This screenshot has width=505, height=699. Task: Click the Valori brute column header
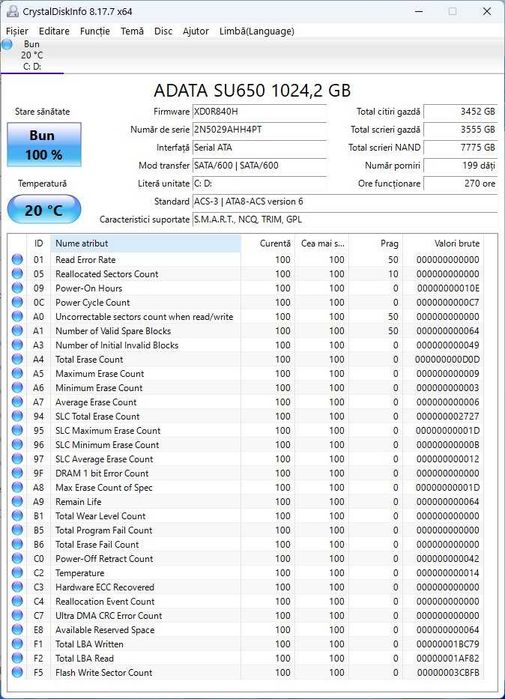[x=443, y=243]
